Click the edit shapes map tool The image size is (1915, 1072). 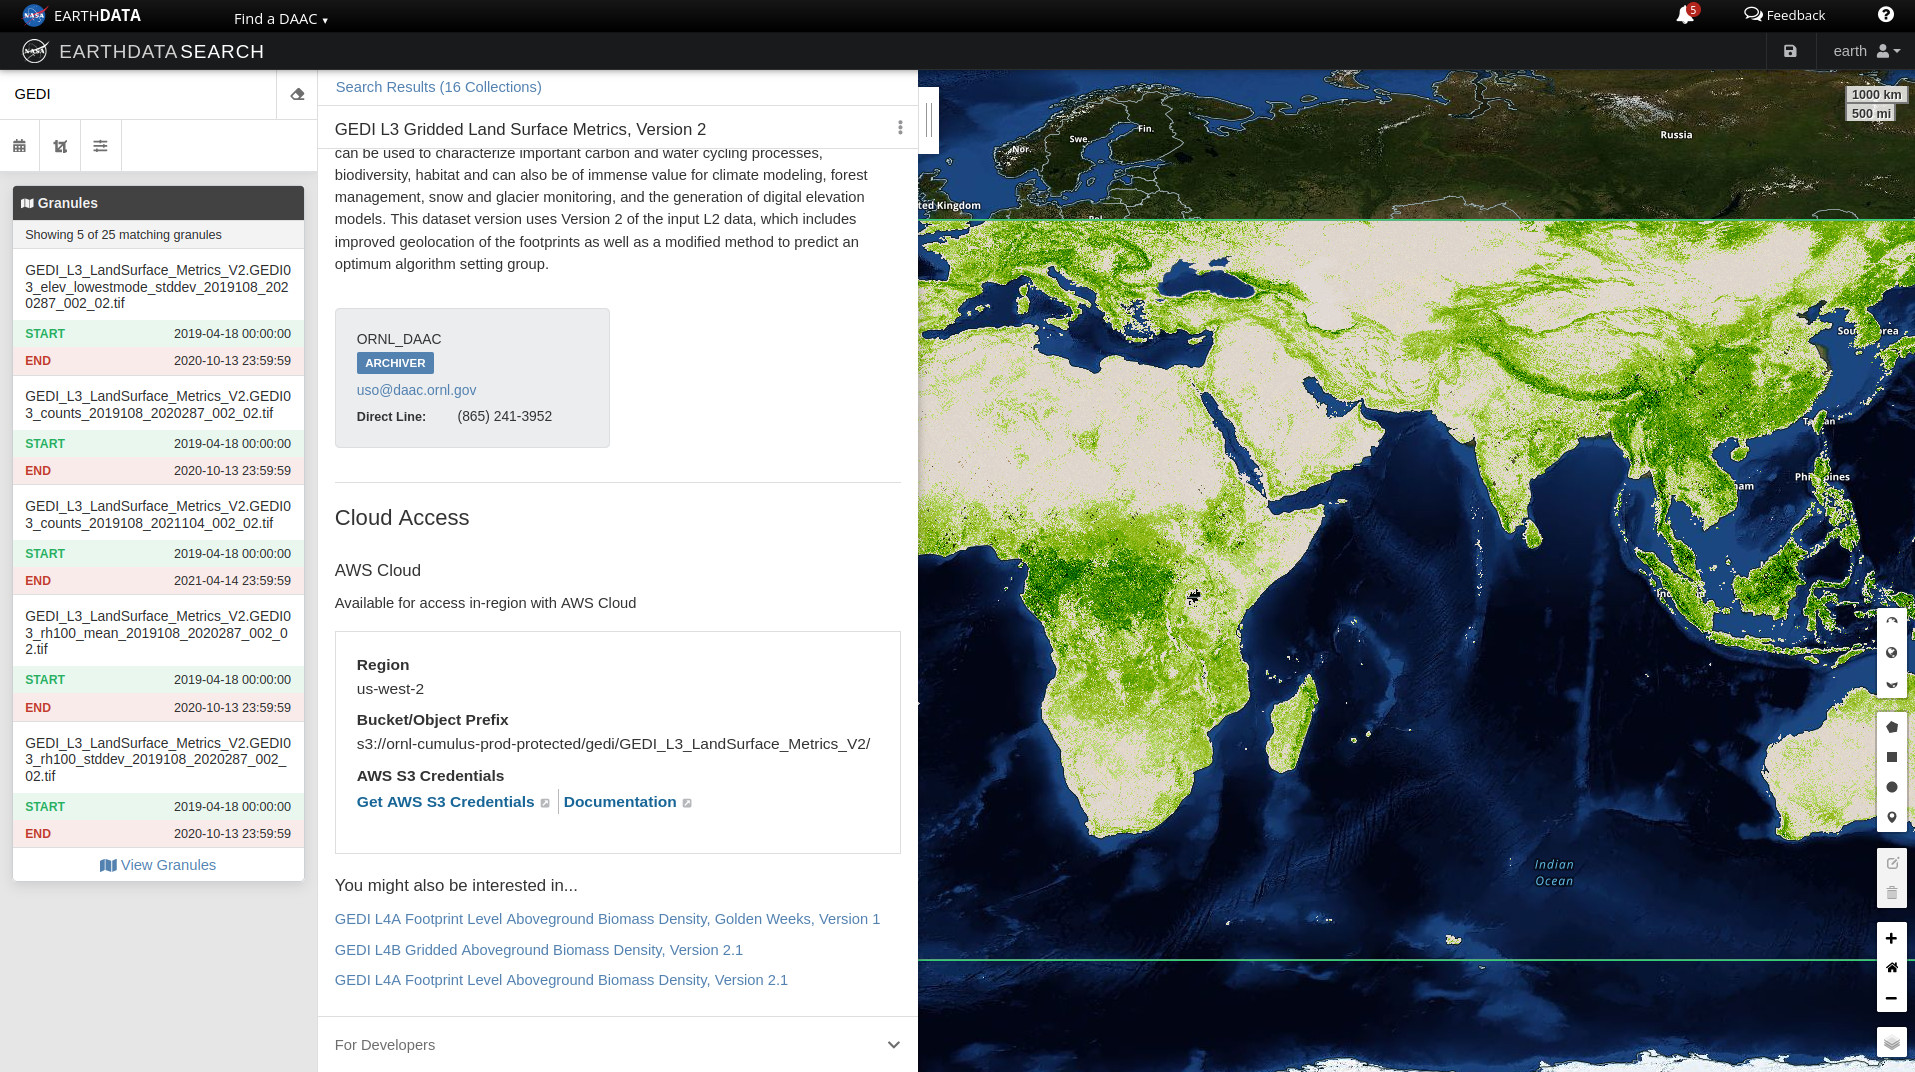click(1891, 863)
